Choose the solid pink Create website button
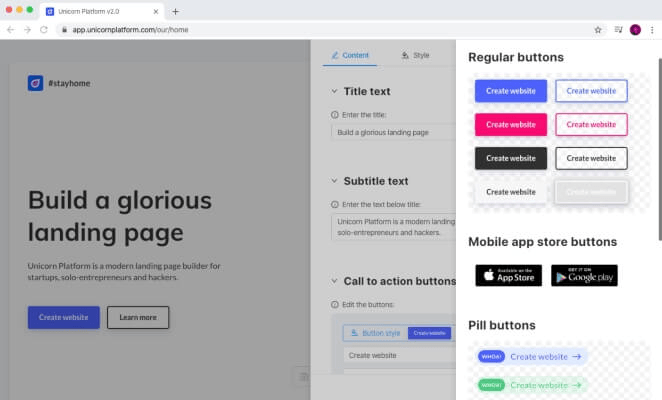The height and width of the screenshot is (400, 662). tap(511, 125)
